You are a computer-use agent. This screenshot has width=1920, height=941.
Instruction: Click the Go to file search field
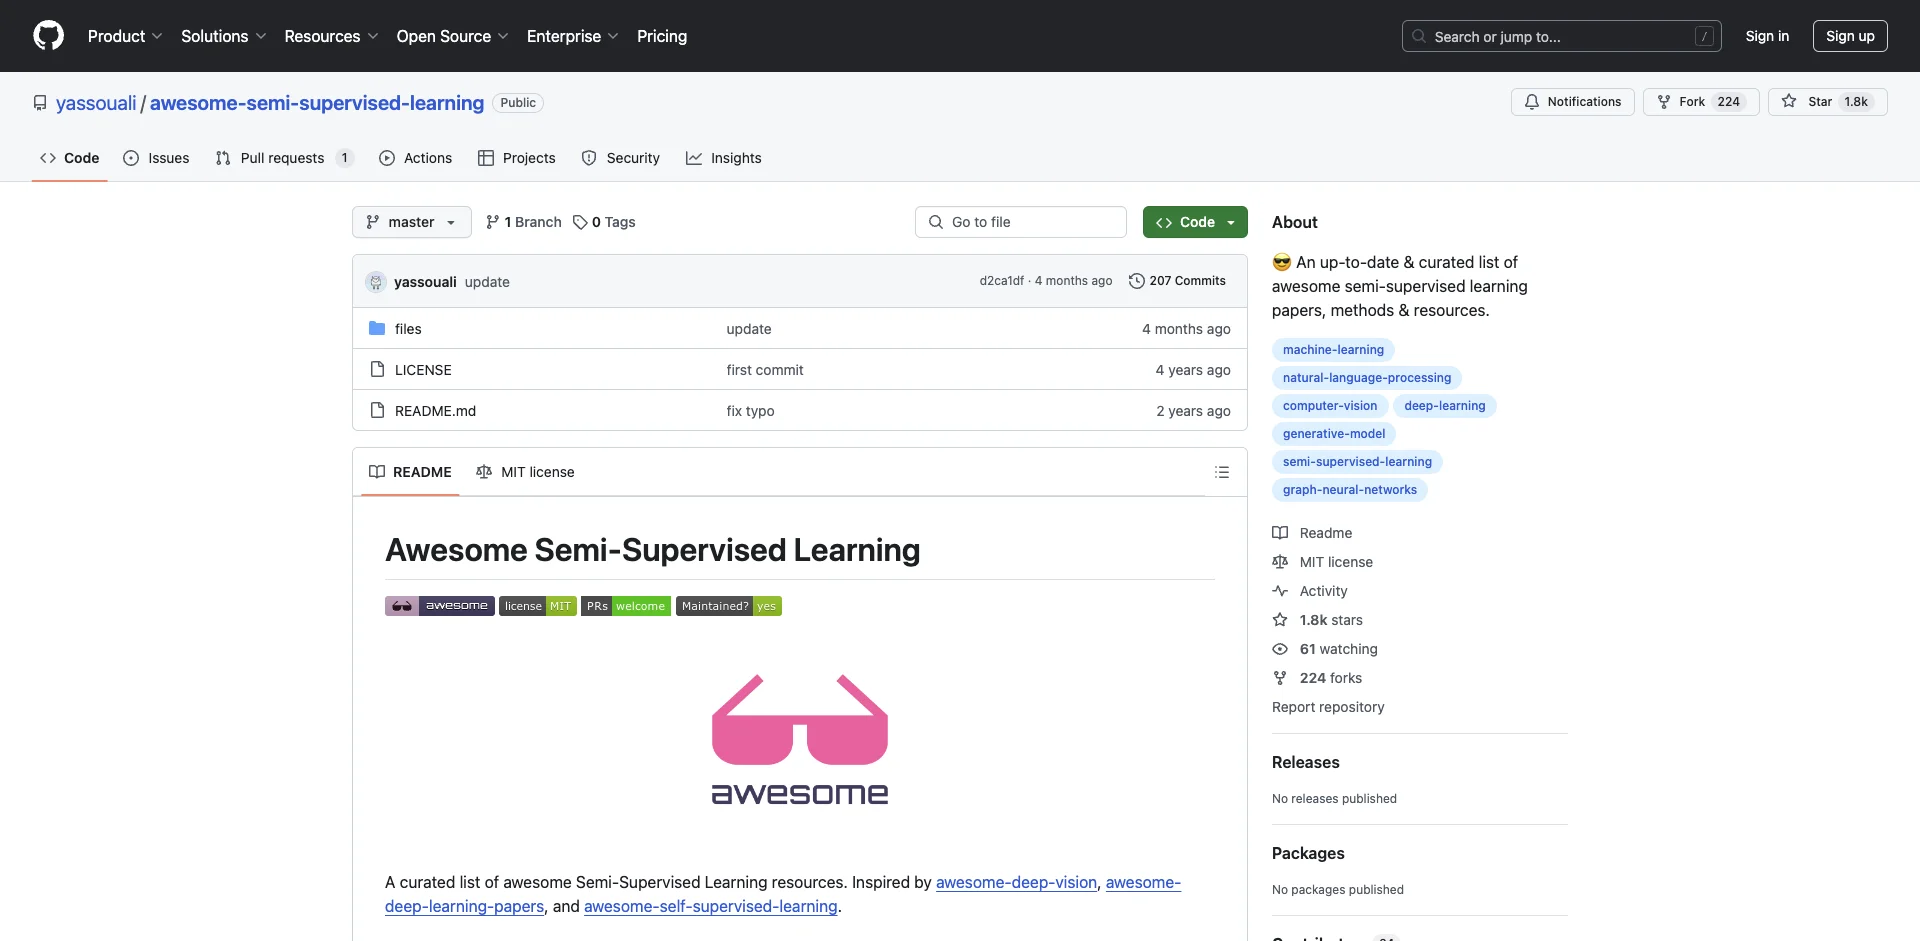coord(1021,222)
